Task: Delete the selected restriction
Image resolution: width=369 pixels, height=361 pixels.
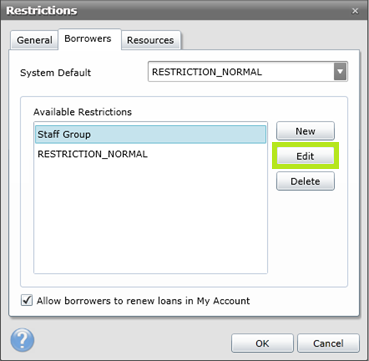Action: click(x=305, y=181)
